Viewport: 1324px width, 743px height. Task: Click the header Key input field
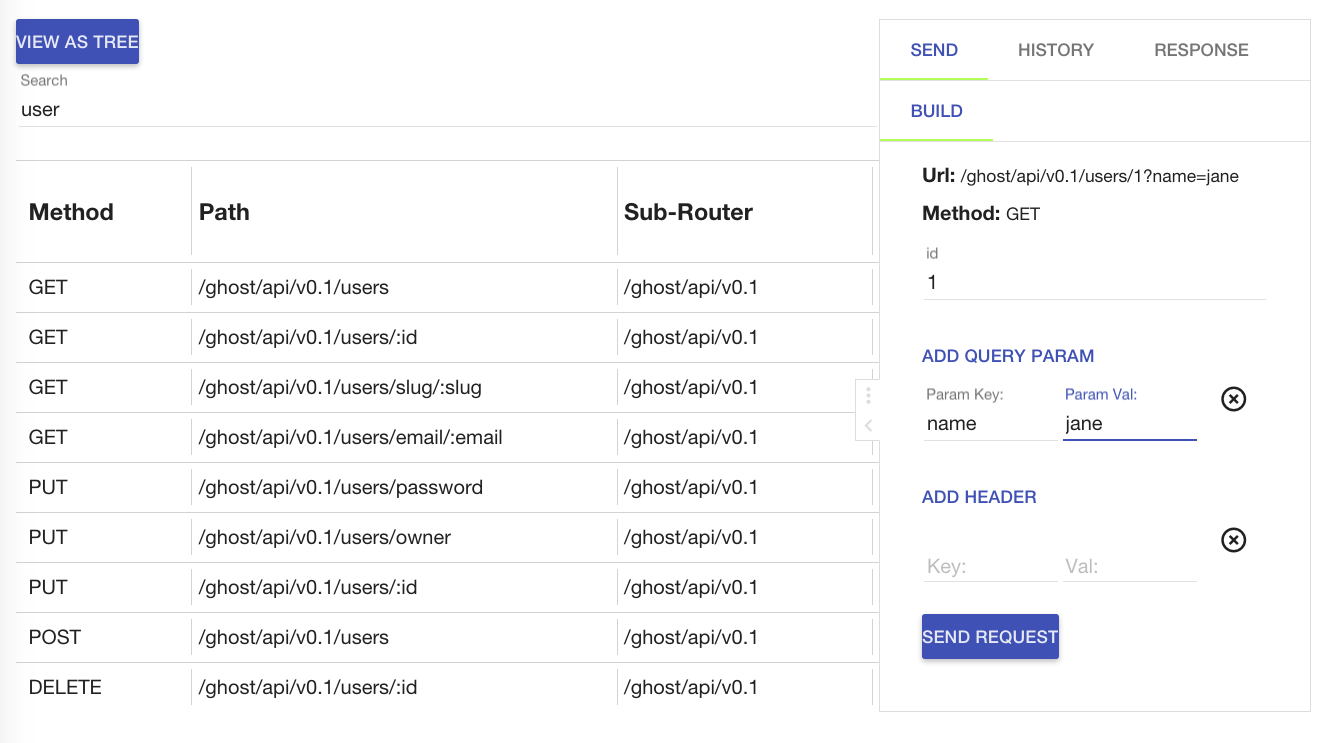coord(990,566)
